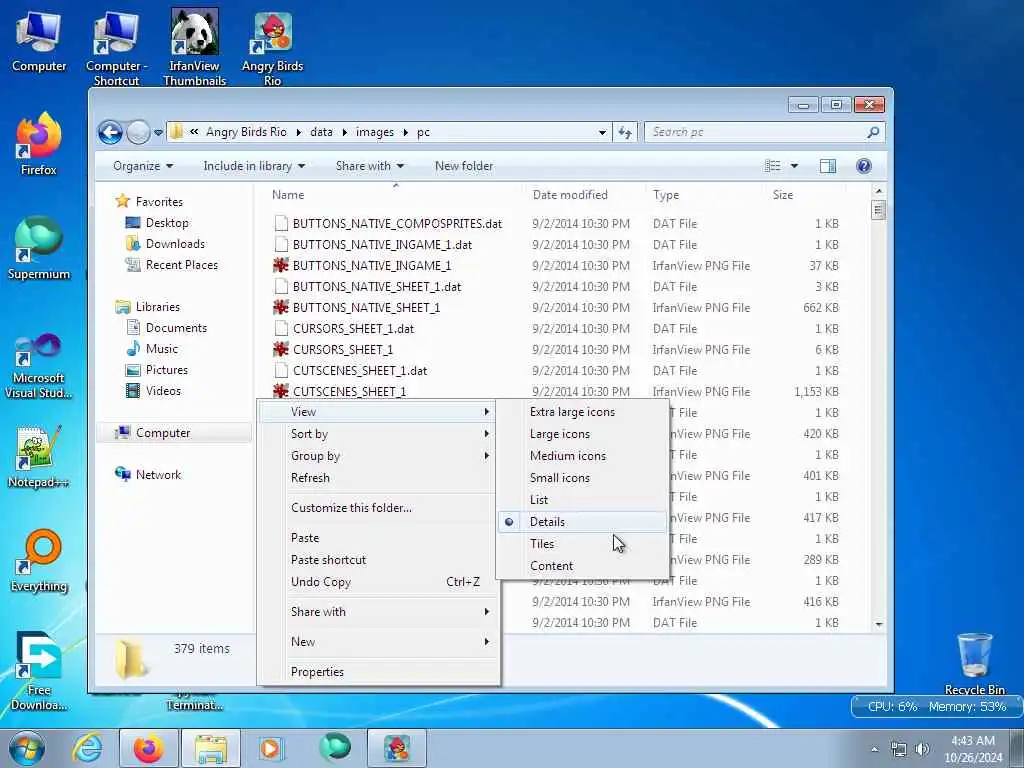This screenshot has width=1024, height=768.
Task: Choose Content view
Action: click(x=582, y=566)
